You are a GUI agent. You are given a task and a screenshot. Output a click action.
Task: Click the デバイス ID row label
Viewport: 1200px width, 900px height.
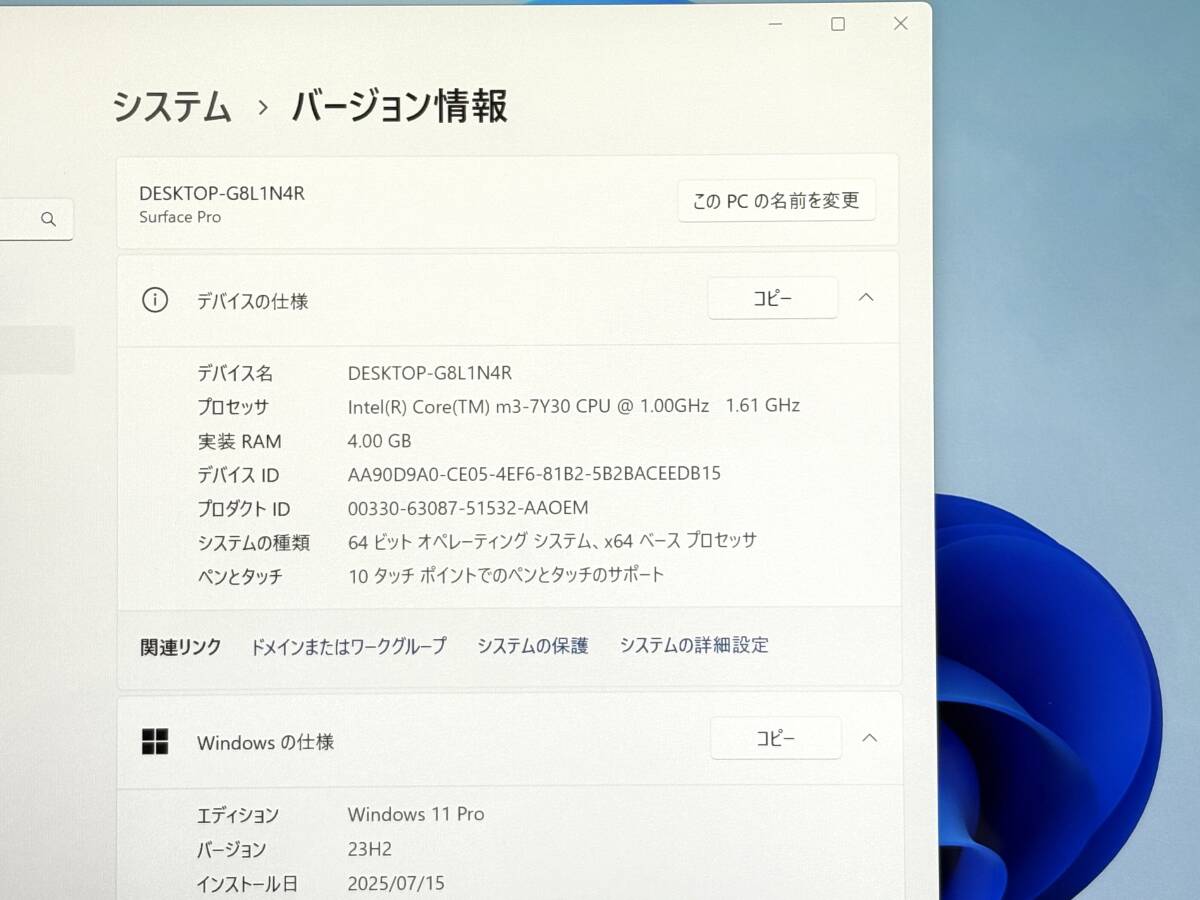(238, 475)
